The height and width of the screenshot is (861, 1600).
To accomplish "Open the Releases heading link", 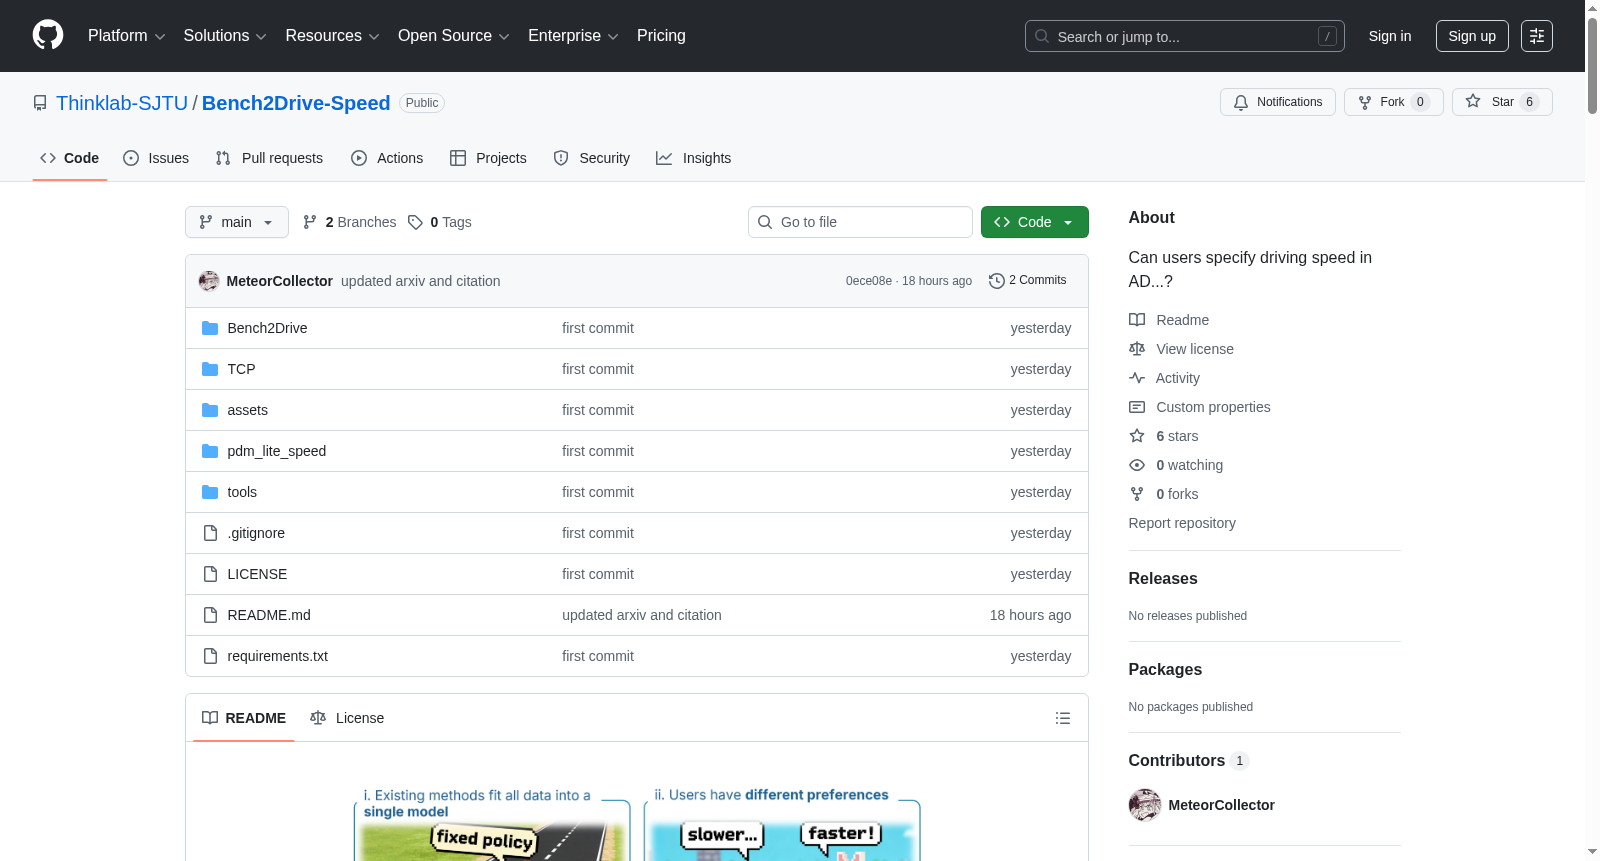I will point(1163,578).
